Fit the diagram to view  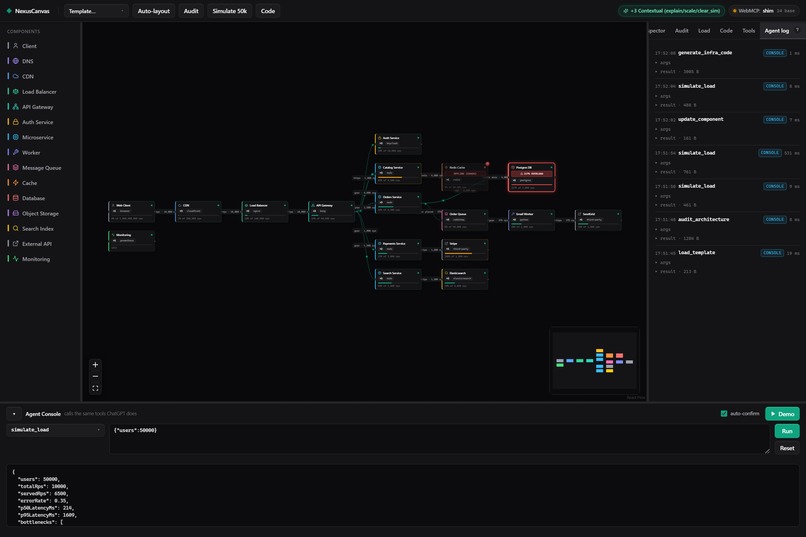tap(95, 388)
